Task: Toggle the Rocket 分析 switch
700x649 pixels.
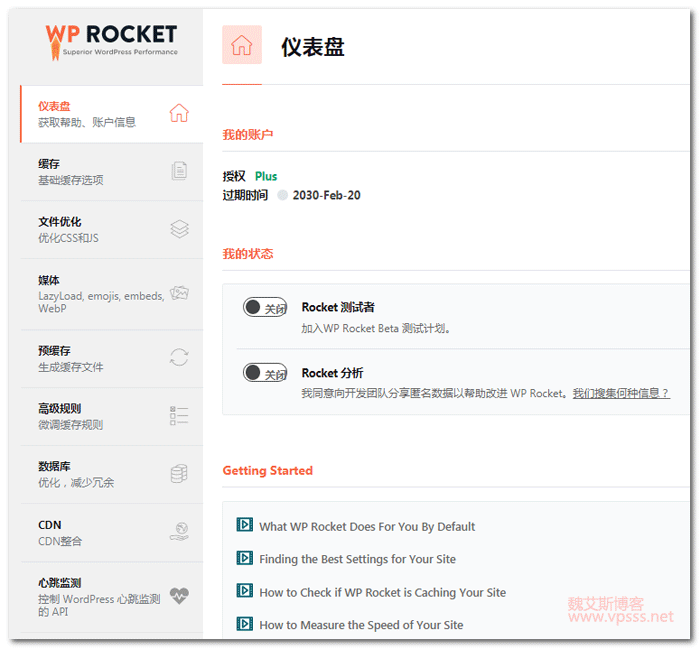Action: coord(265,373)
